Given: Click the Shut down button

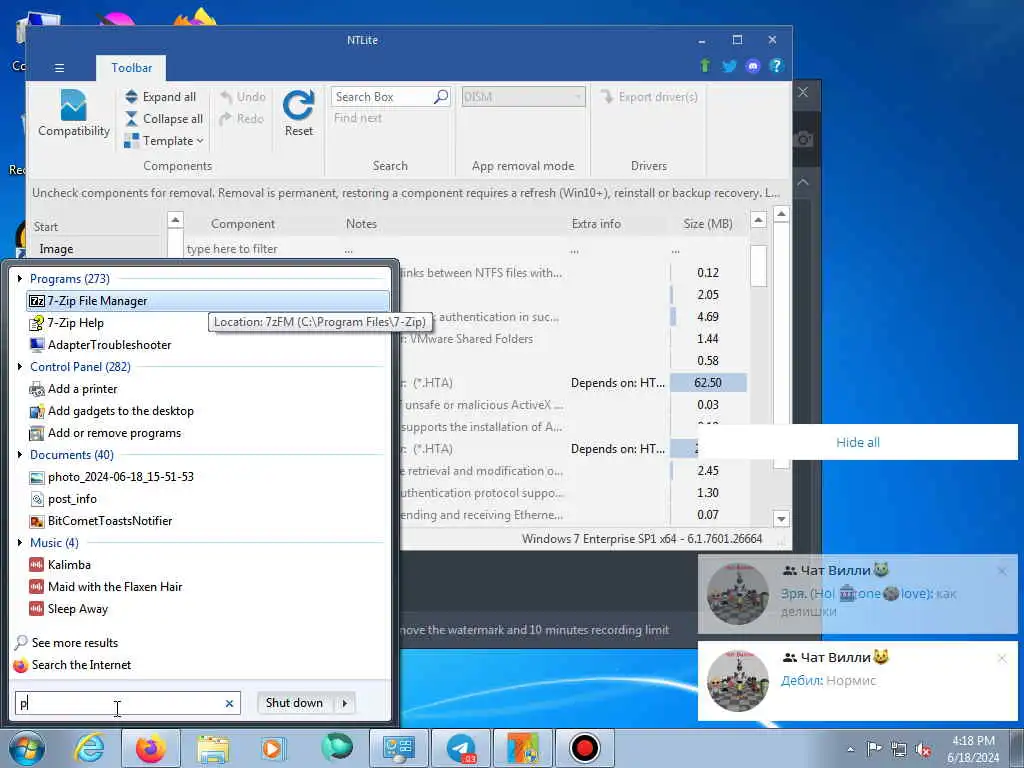Looking at the screenshot, I should [295, 703].
